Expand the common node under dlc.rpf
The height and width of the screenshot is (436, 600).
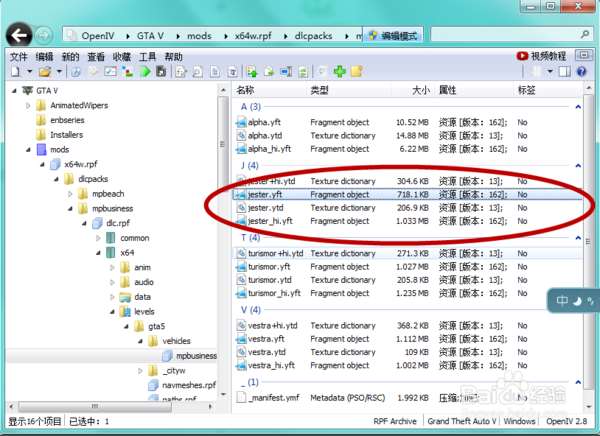(x=98, y=238)
